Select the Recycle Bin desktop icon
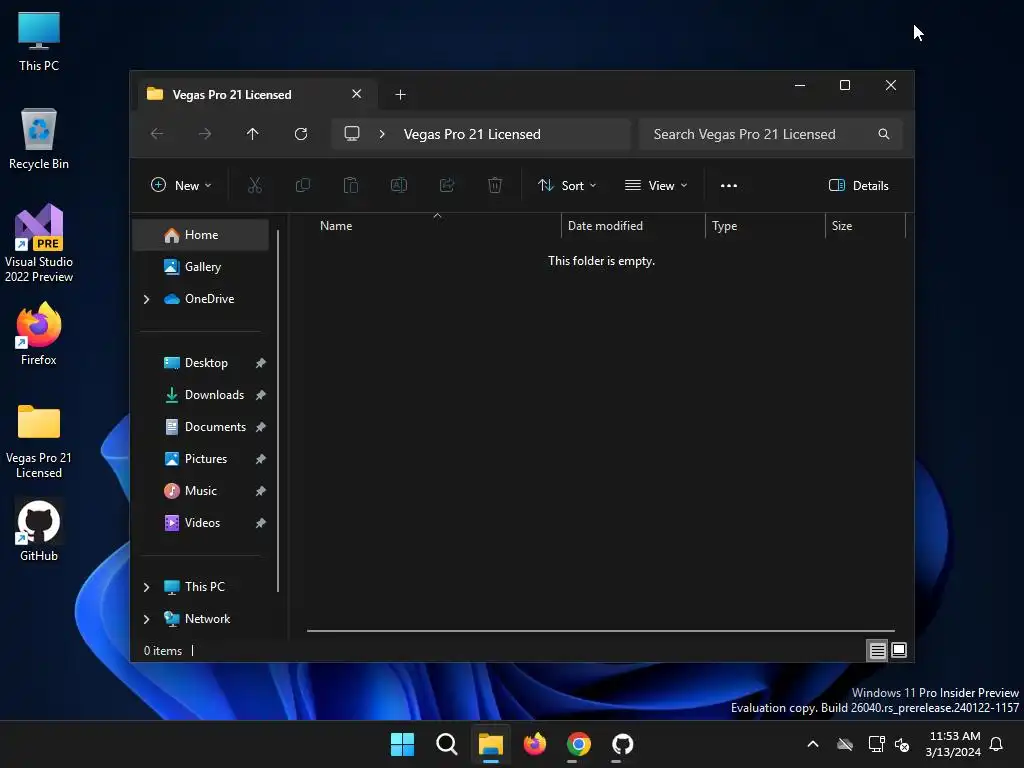This screenshot has height=768, width=1024. point(39,138)
